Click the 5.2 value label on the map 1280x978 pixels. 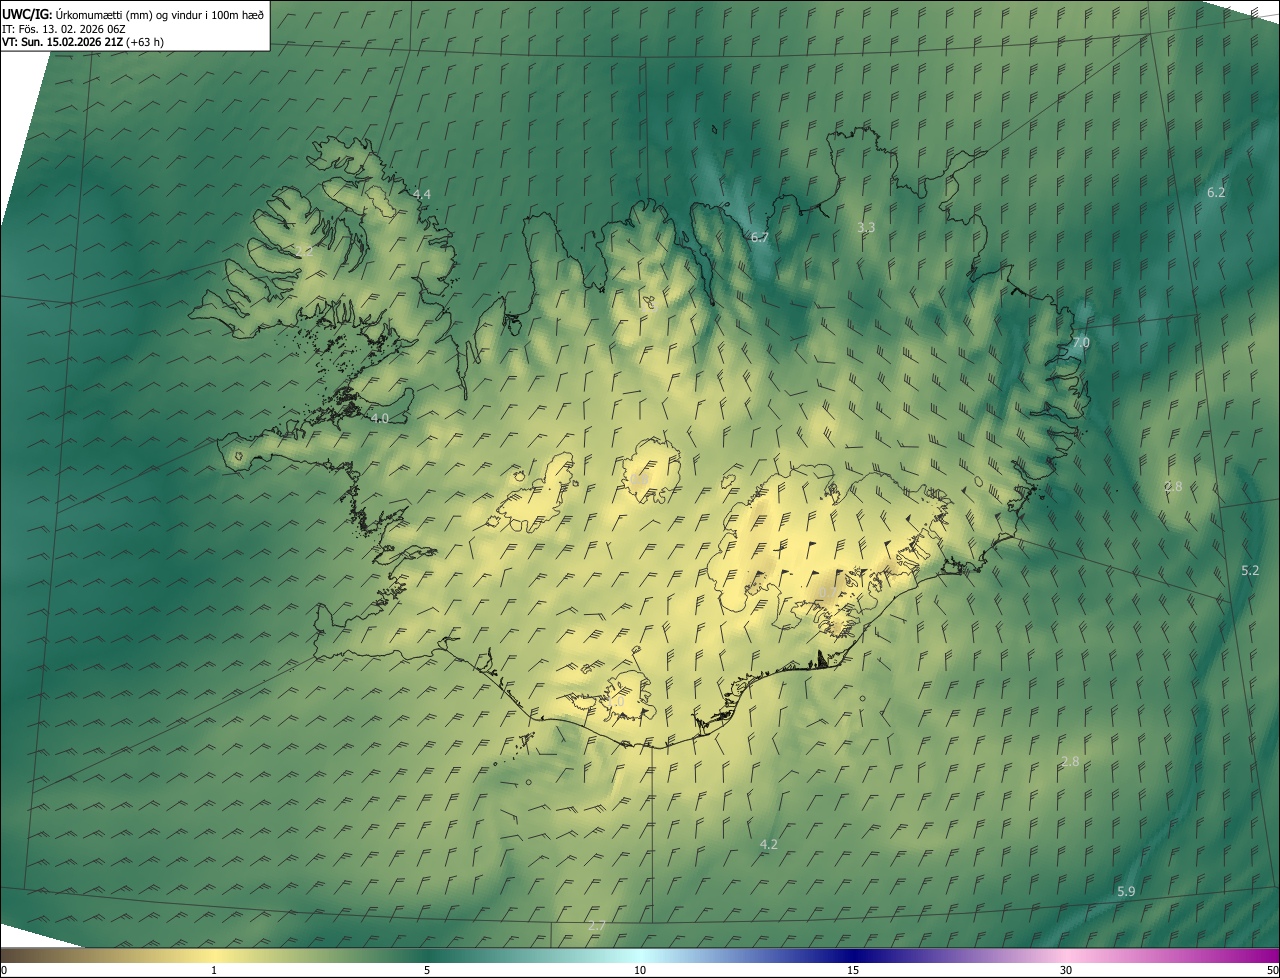click(1250, 571)
